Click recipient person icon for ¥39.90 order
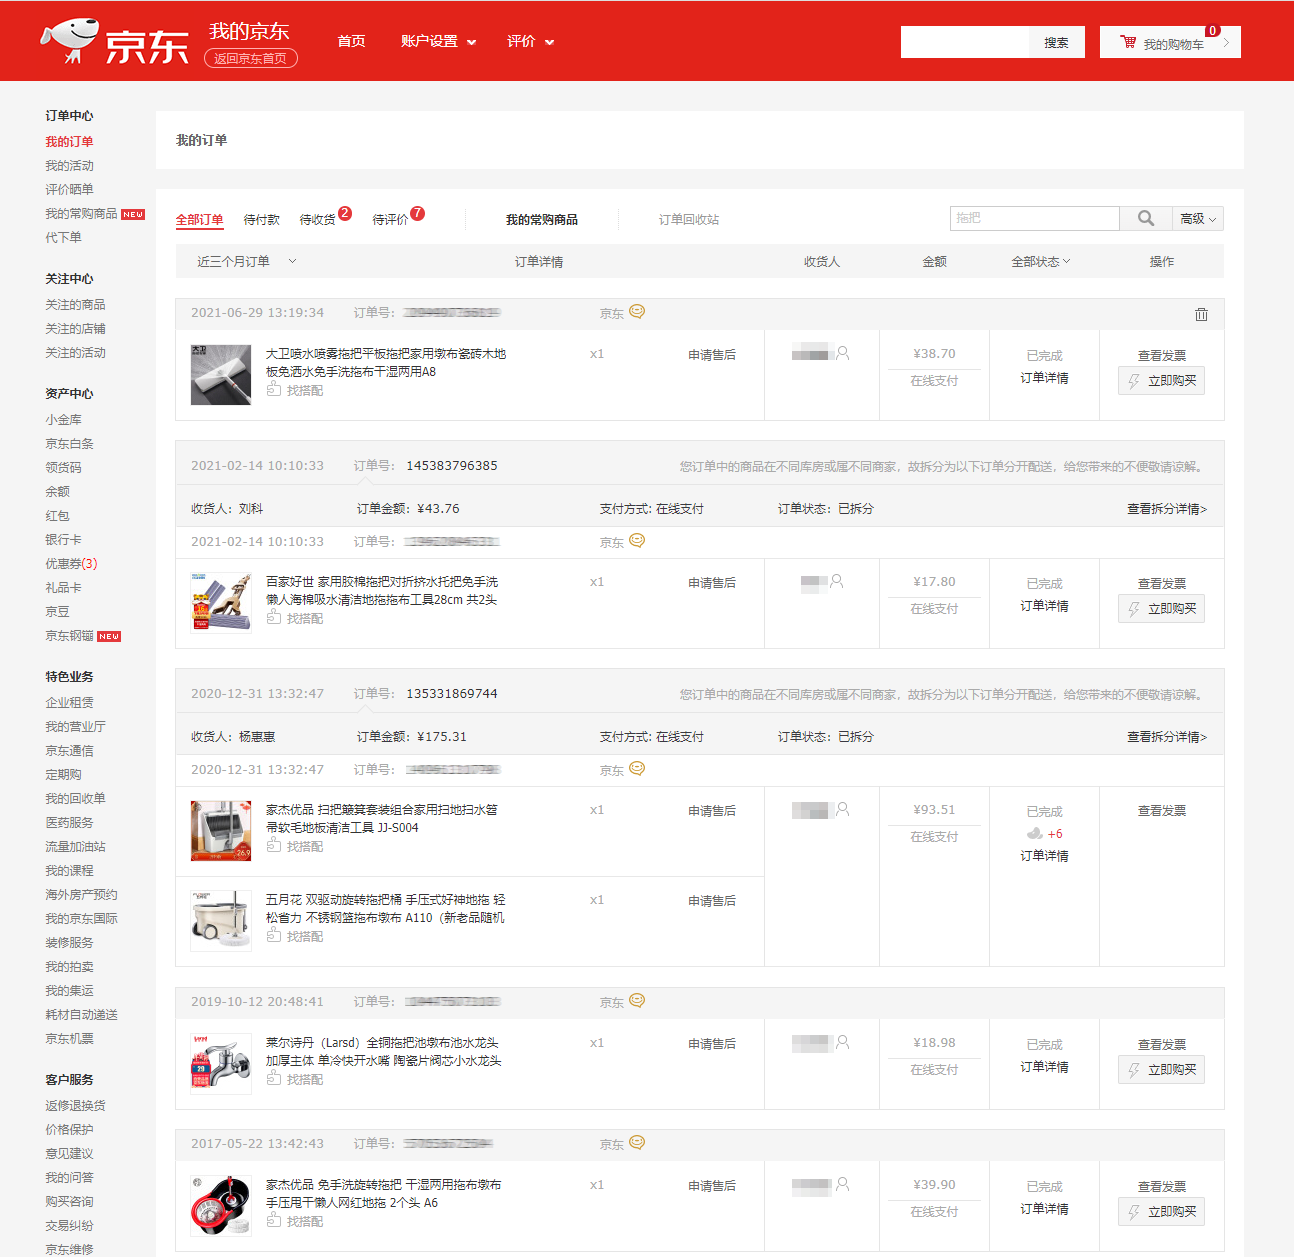Screen dimensions: 1294x1257 click(x=843, y=1184)
